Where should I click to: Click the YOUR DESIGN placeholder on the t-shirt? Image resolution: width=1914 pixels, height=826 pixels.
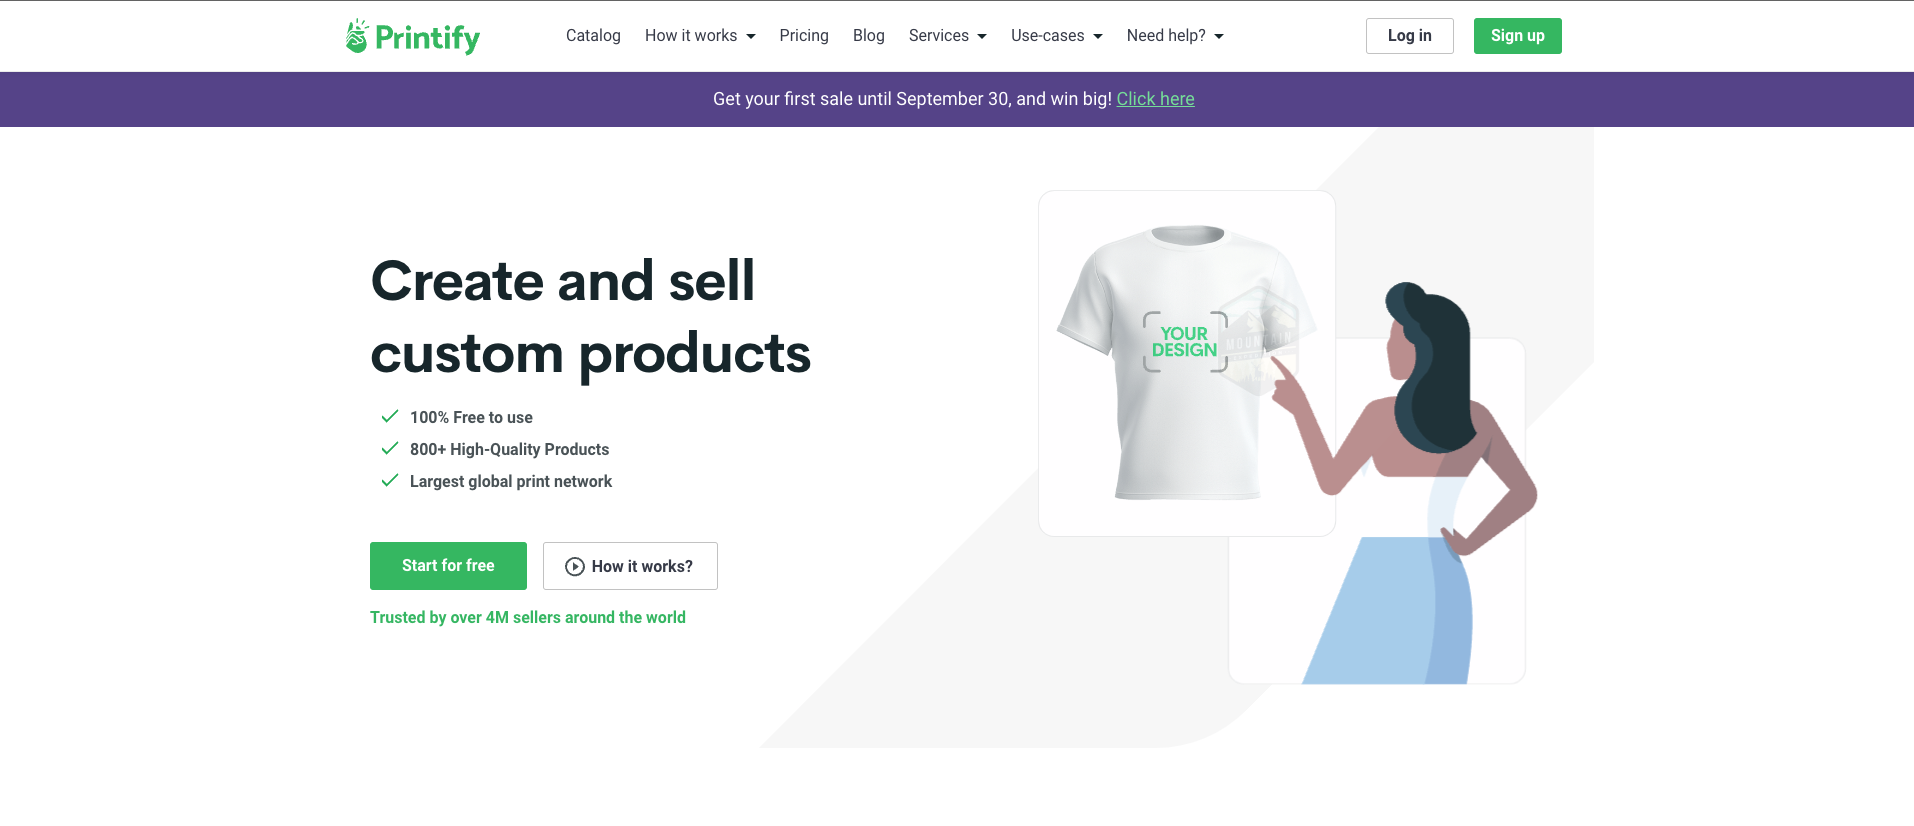(1185, 342)
